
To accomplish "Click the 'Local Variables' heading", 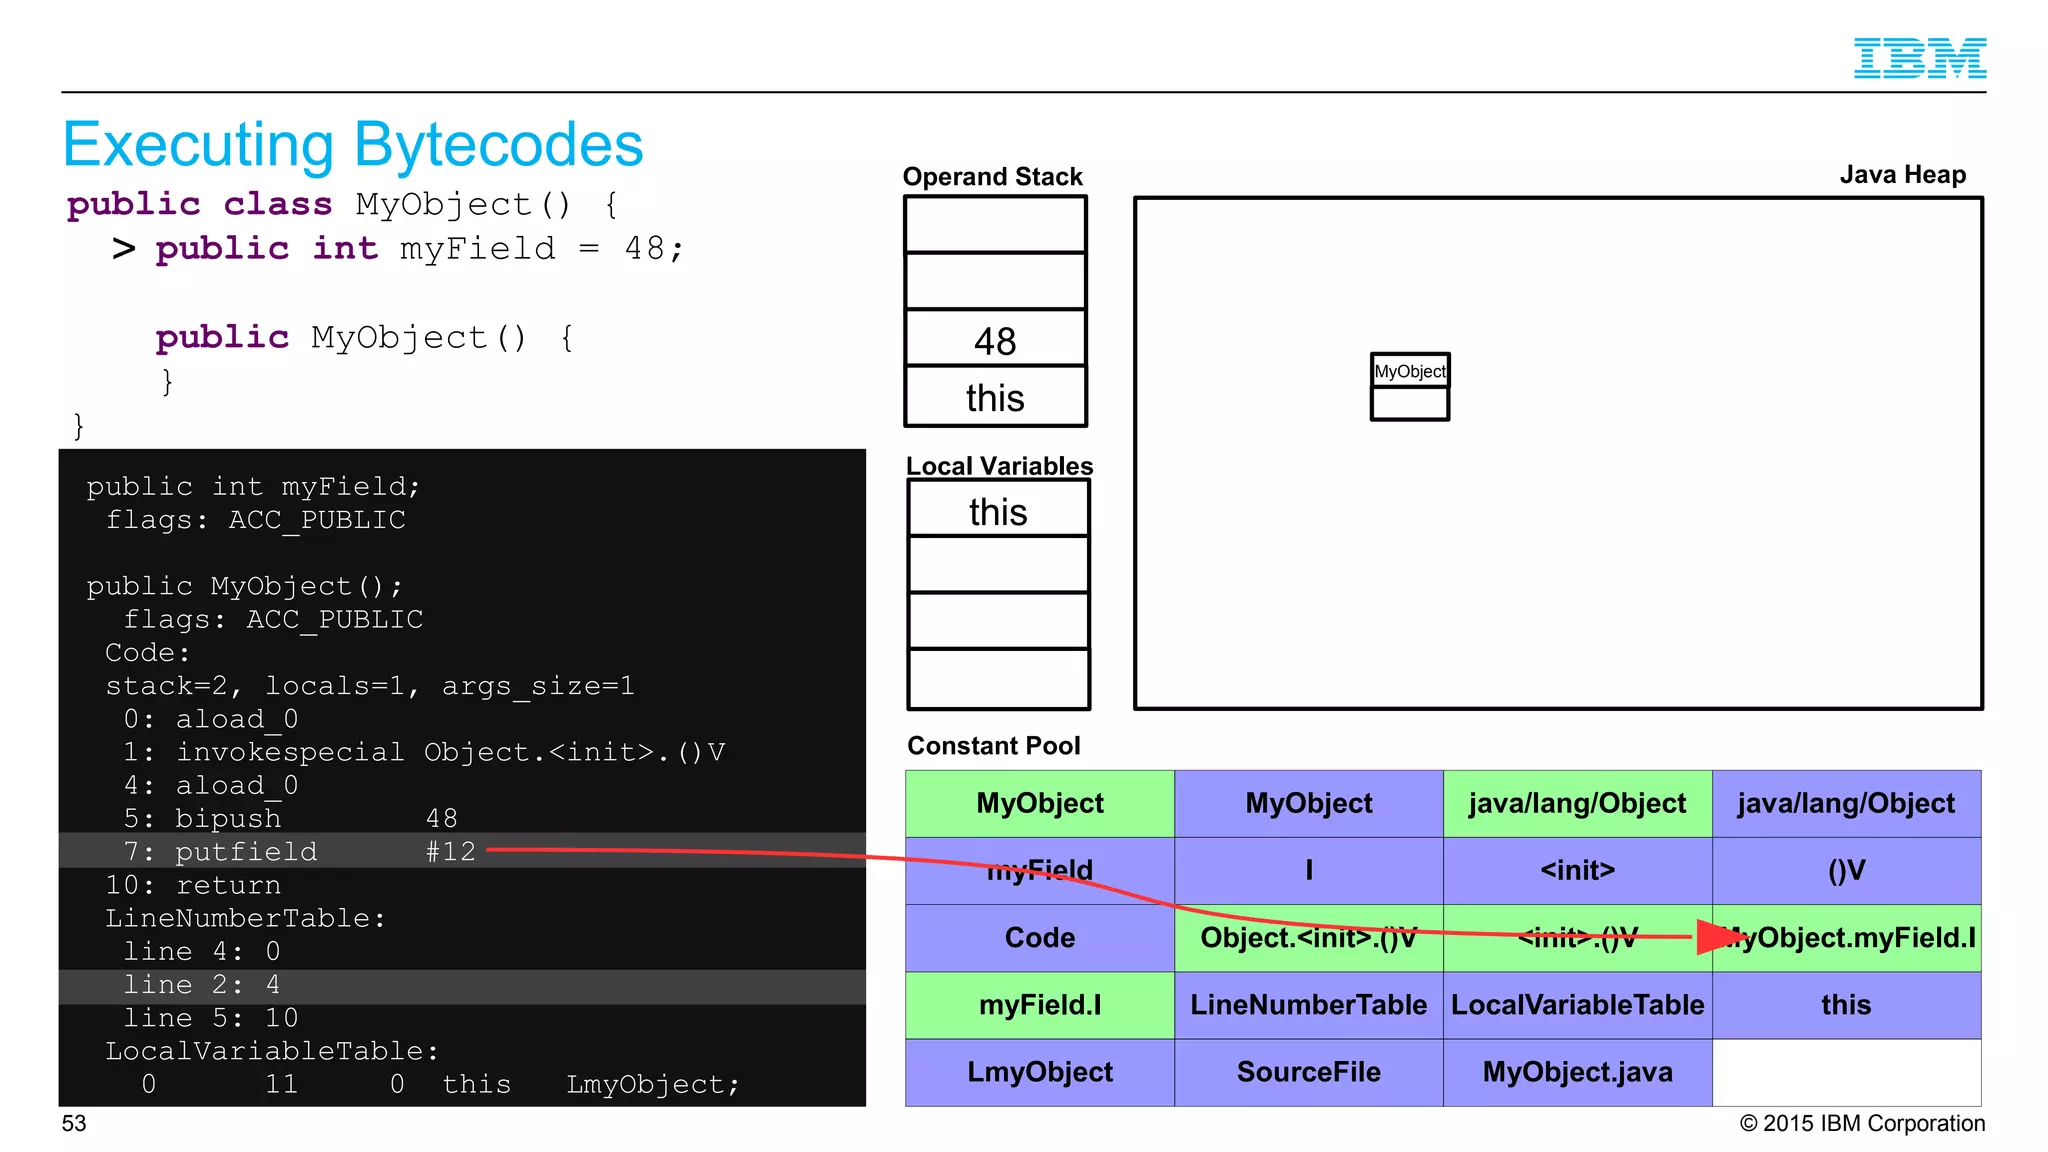I will [x=999, y=466].
